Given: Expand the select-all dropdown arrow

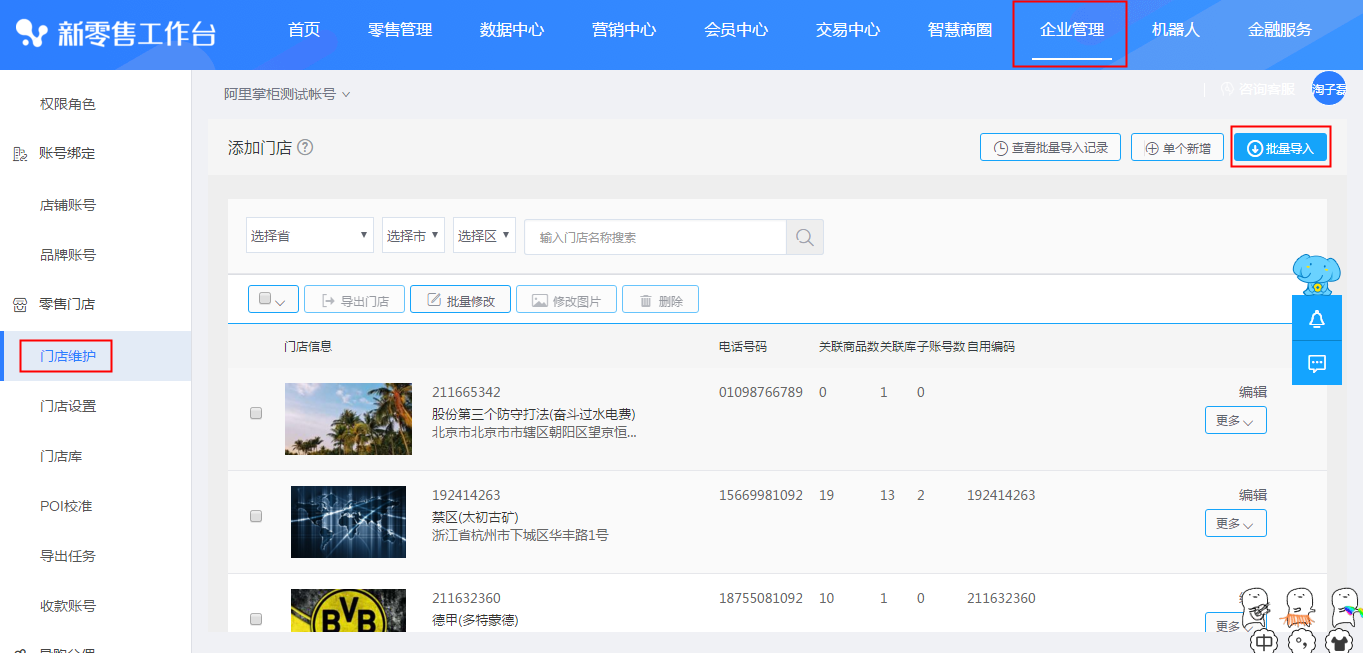Looking at the screenshot, I should (281, 301).
